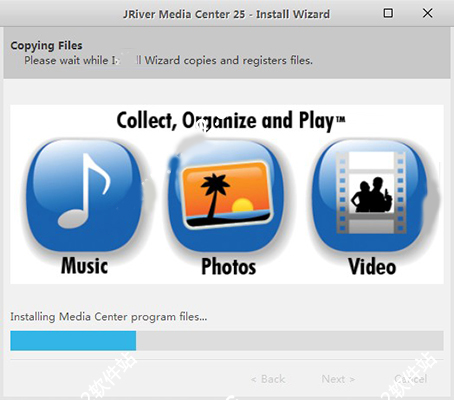Close the Install Wizard window

pyautogui.click(x=427, y=13)
